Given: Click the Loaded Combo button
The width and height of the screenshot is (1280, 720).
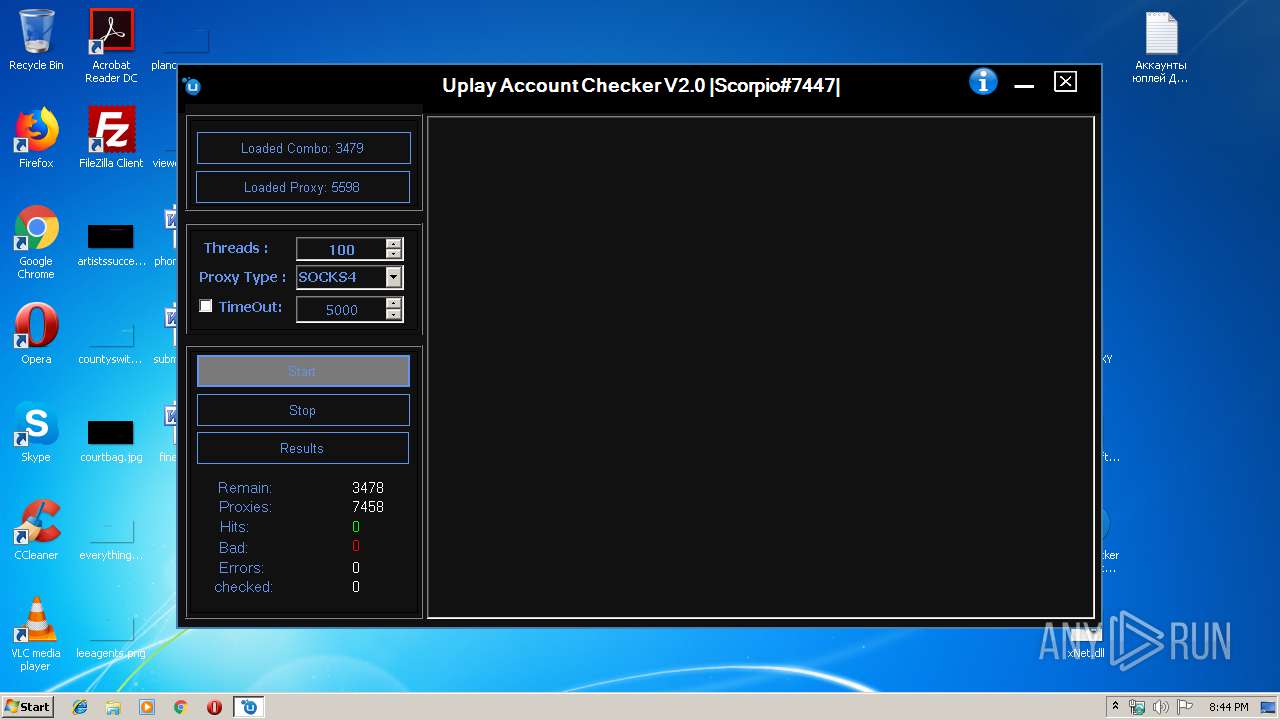Looking at the screenshot, I should pyautogui.click(x=303, y=148).
